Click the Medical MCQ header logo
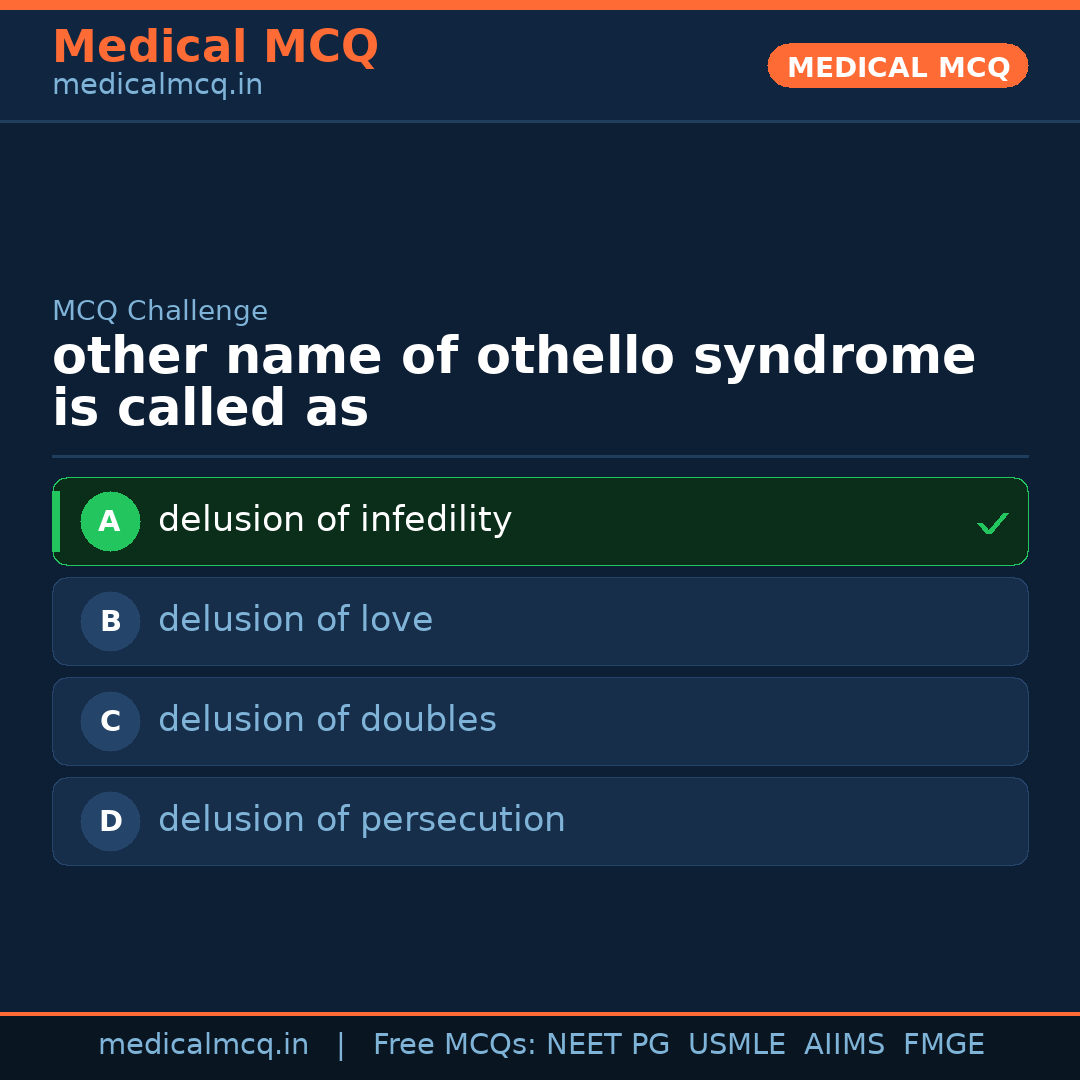 pyautogui.click(x=215, y=47)
